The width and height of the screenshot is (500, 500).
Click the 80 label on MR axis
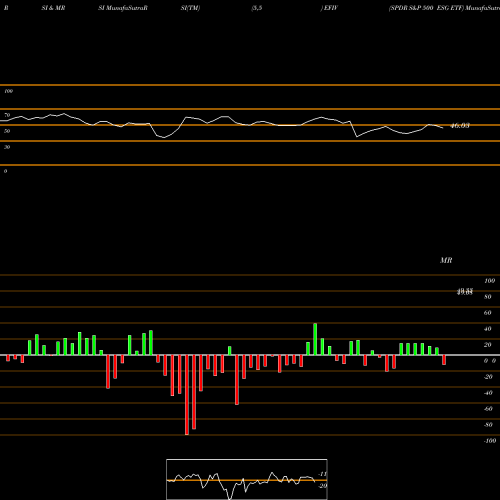point(488,297)
